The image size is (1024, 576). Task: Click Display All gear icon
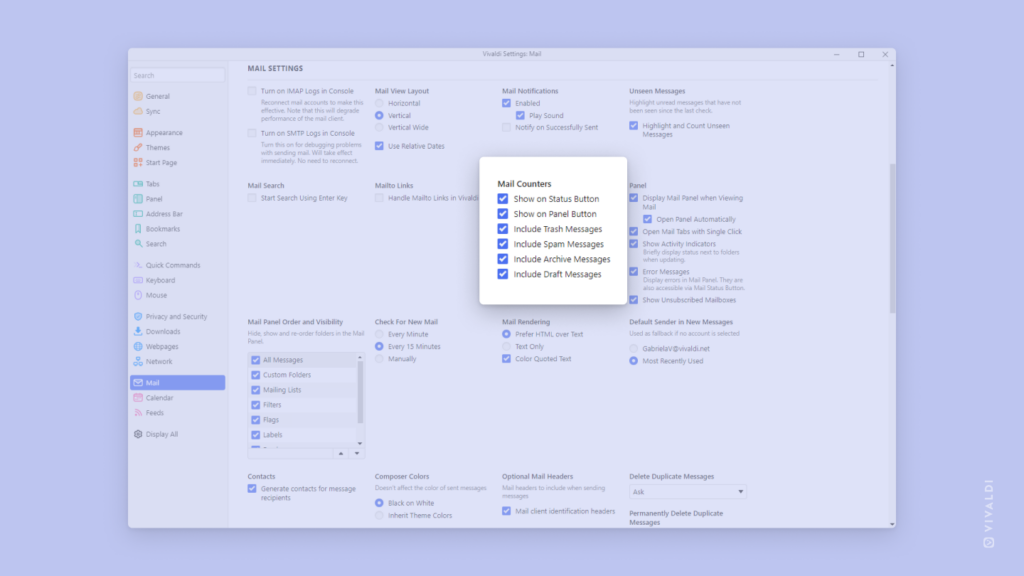click(x=138, y=434)
